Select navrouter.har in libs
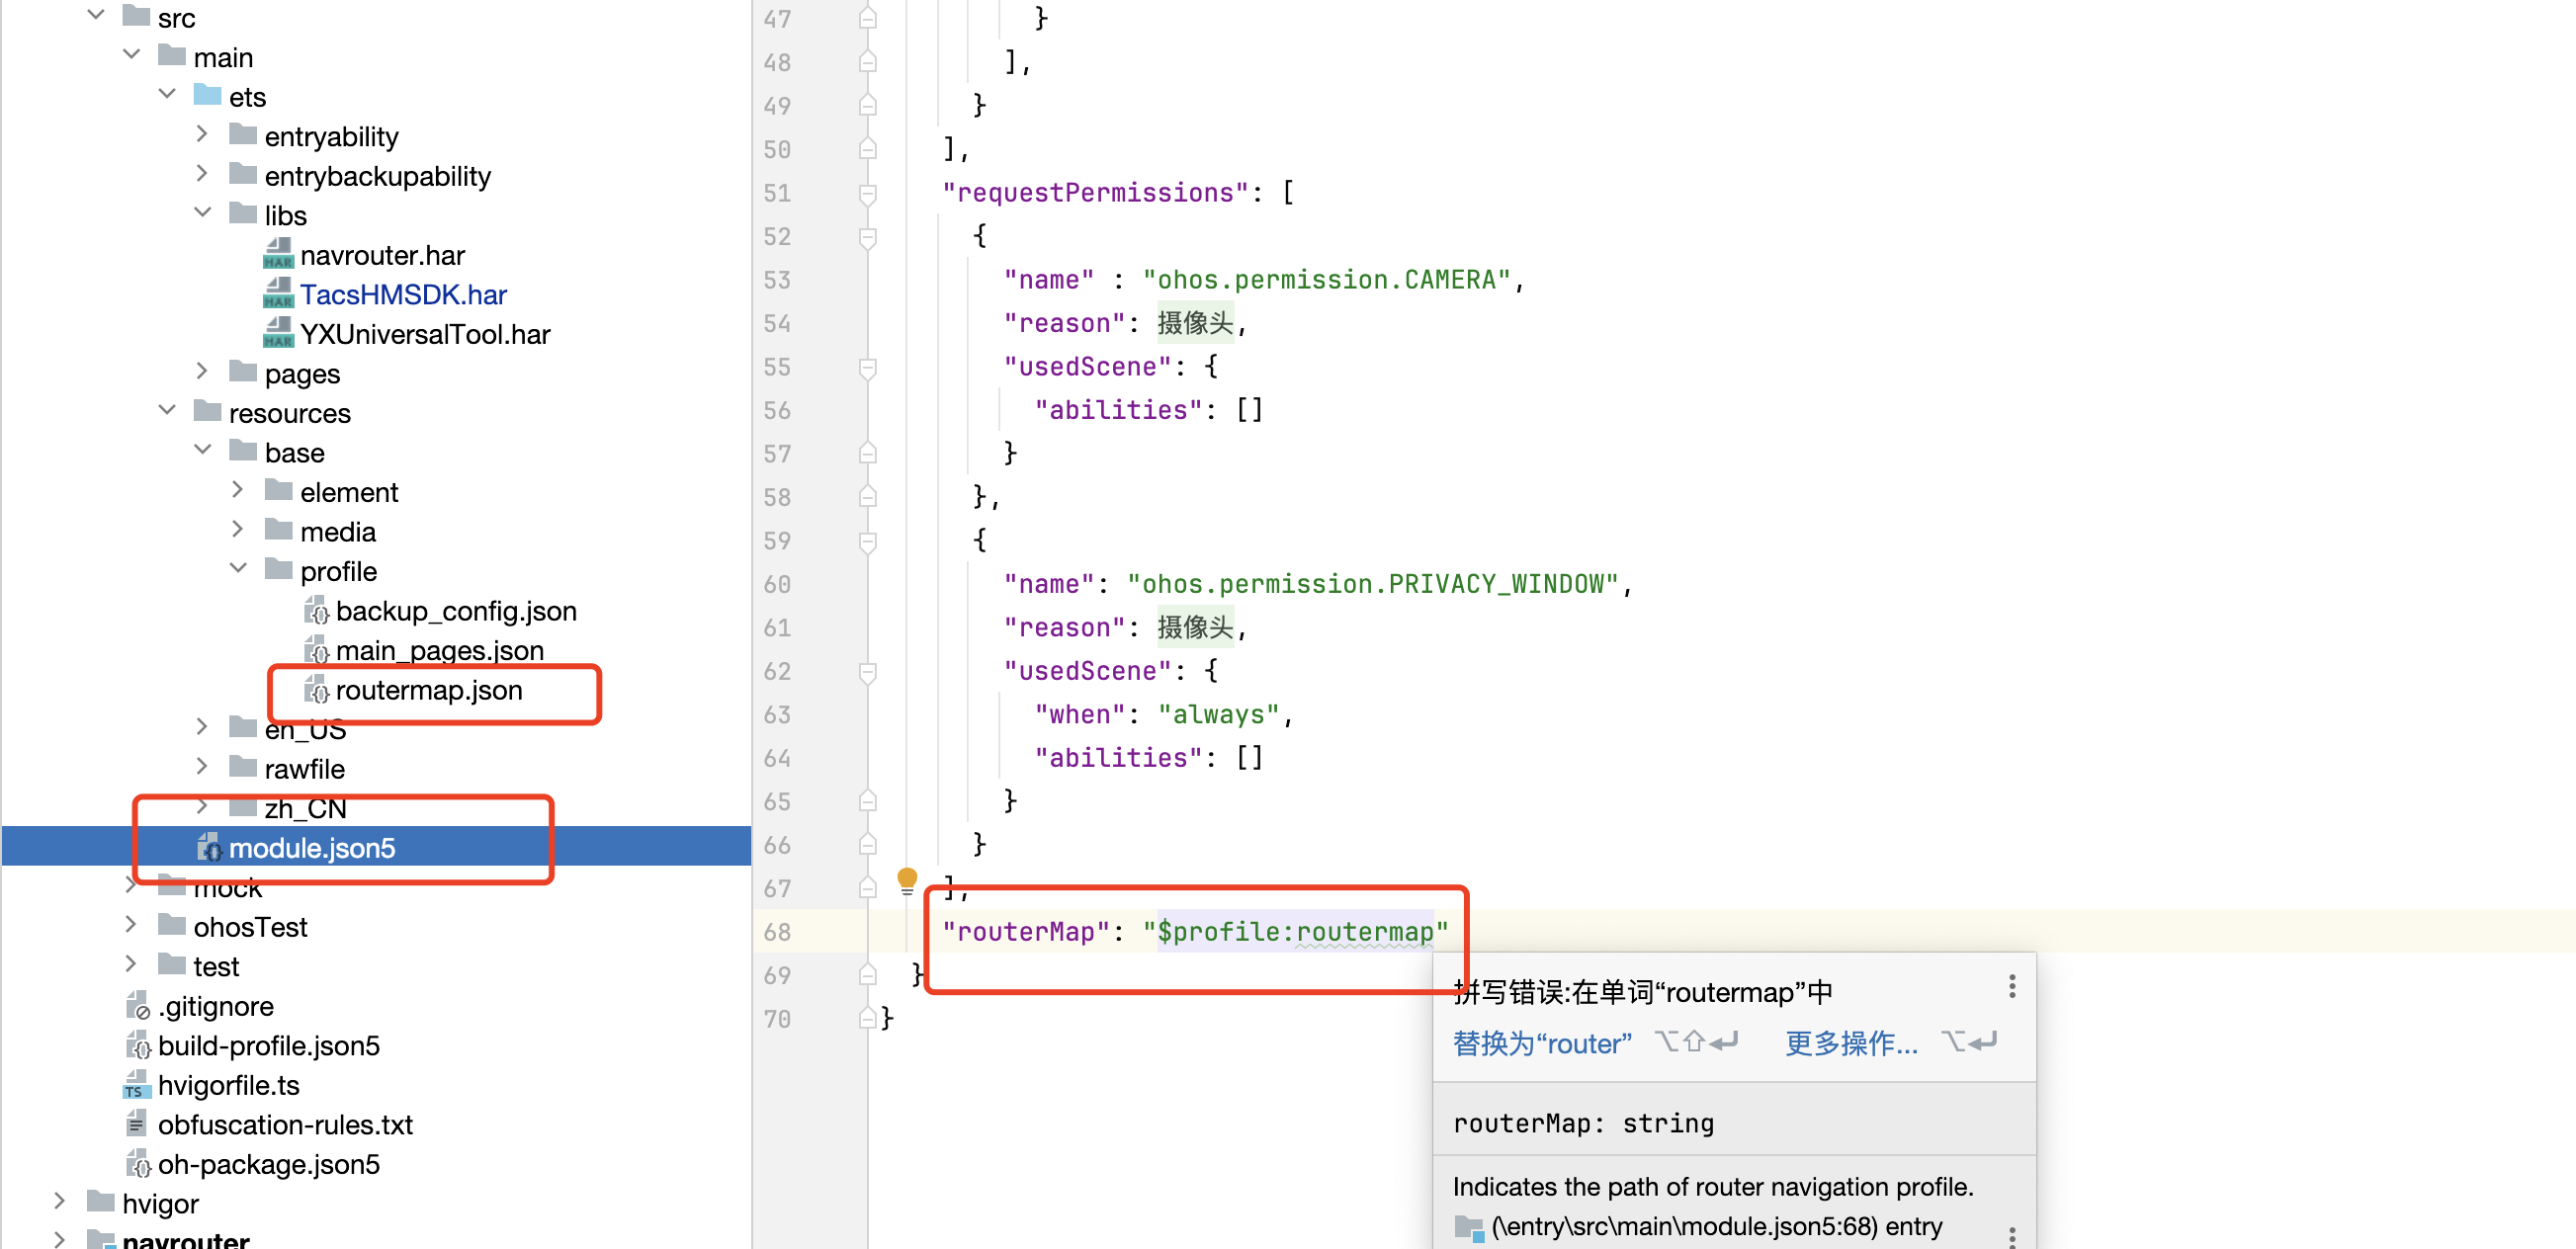Image resolution: width=2576 pixels, height=1249 pixels. (x=382, y=256)
